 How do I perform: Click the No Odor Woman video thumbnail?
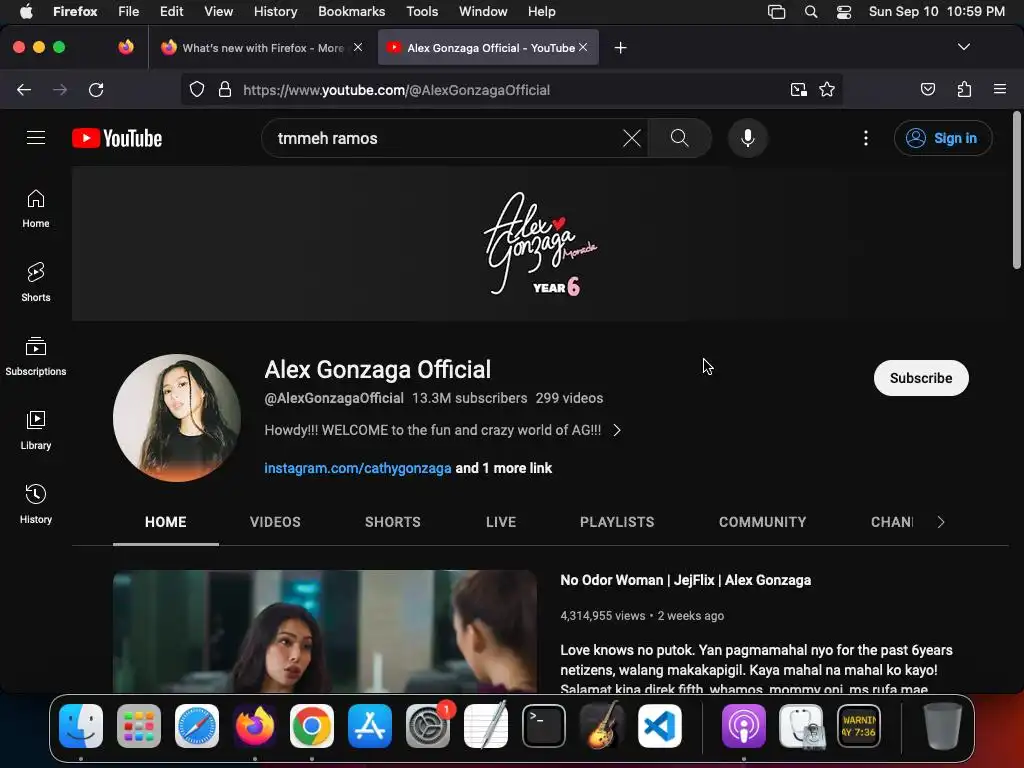click(325, 631)
